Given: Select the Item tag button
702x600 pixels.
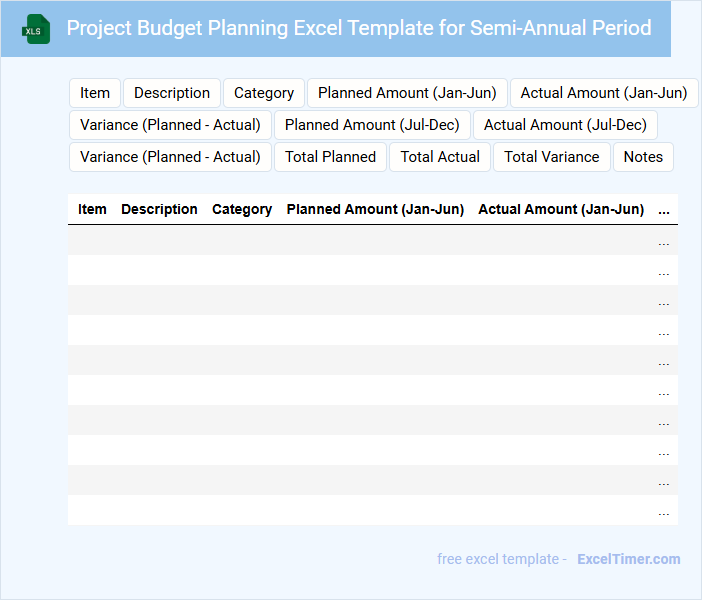Looking at the screenshot, I should click(95, 93).
